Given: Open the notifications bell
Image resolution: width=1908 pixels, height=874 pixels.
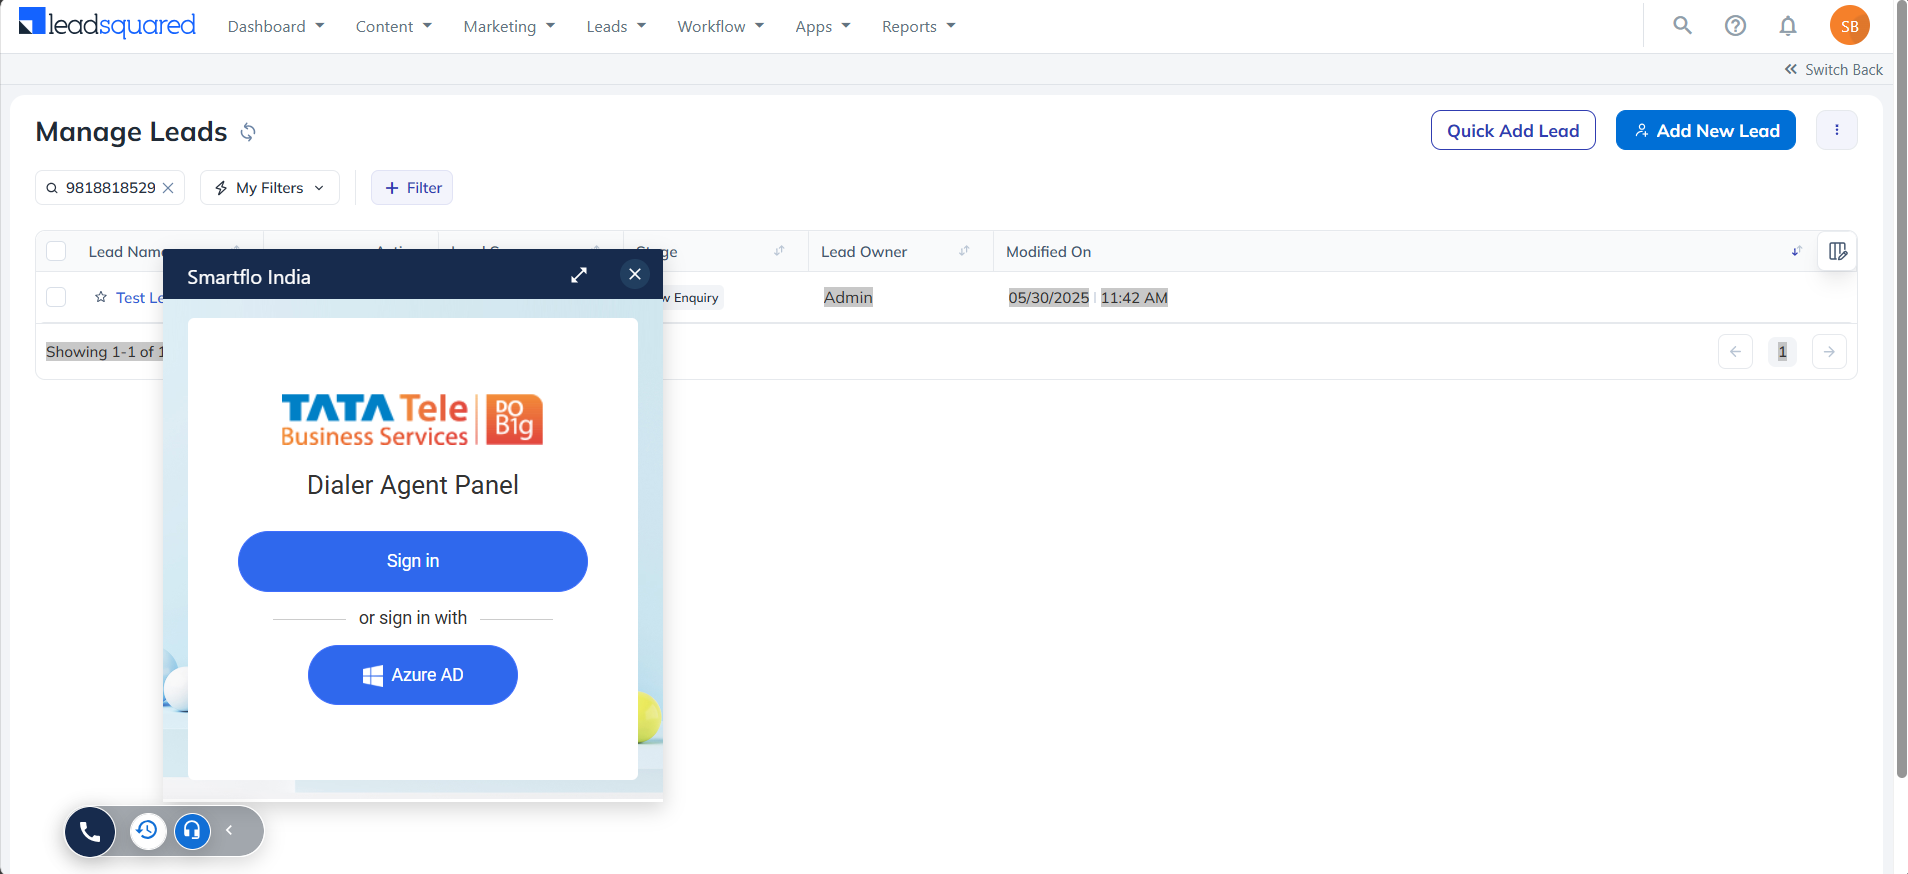Looking at the screenshot, I should (1788, 26).
